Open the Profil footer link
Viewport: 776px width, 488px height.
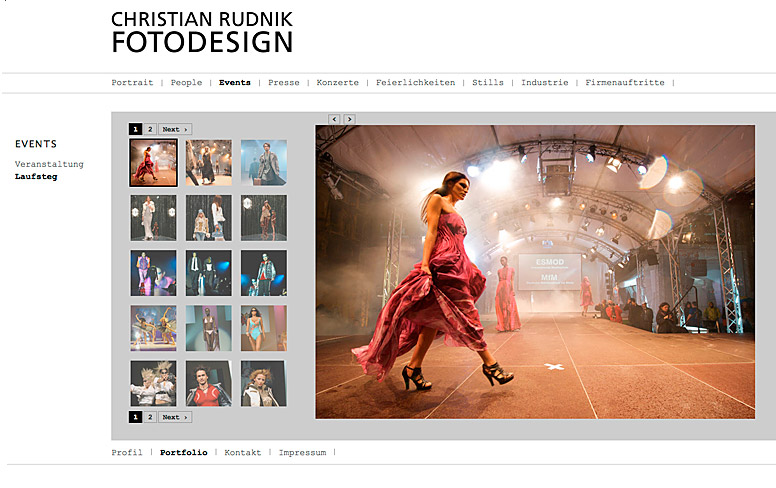(x=126, y=453)
